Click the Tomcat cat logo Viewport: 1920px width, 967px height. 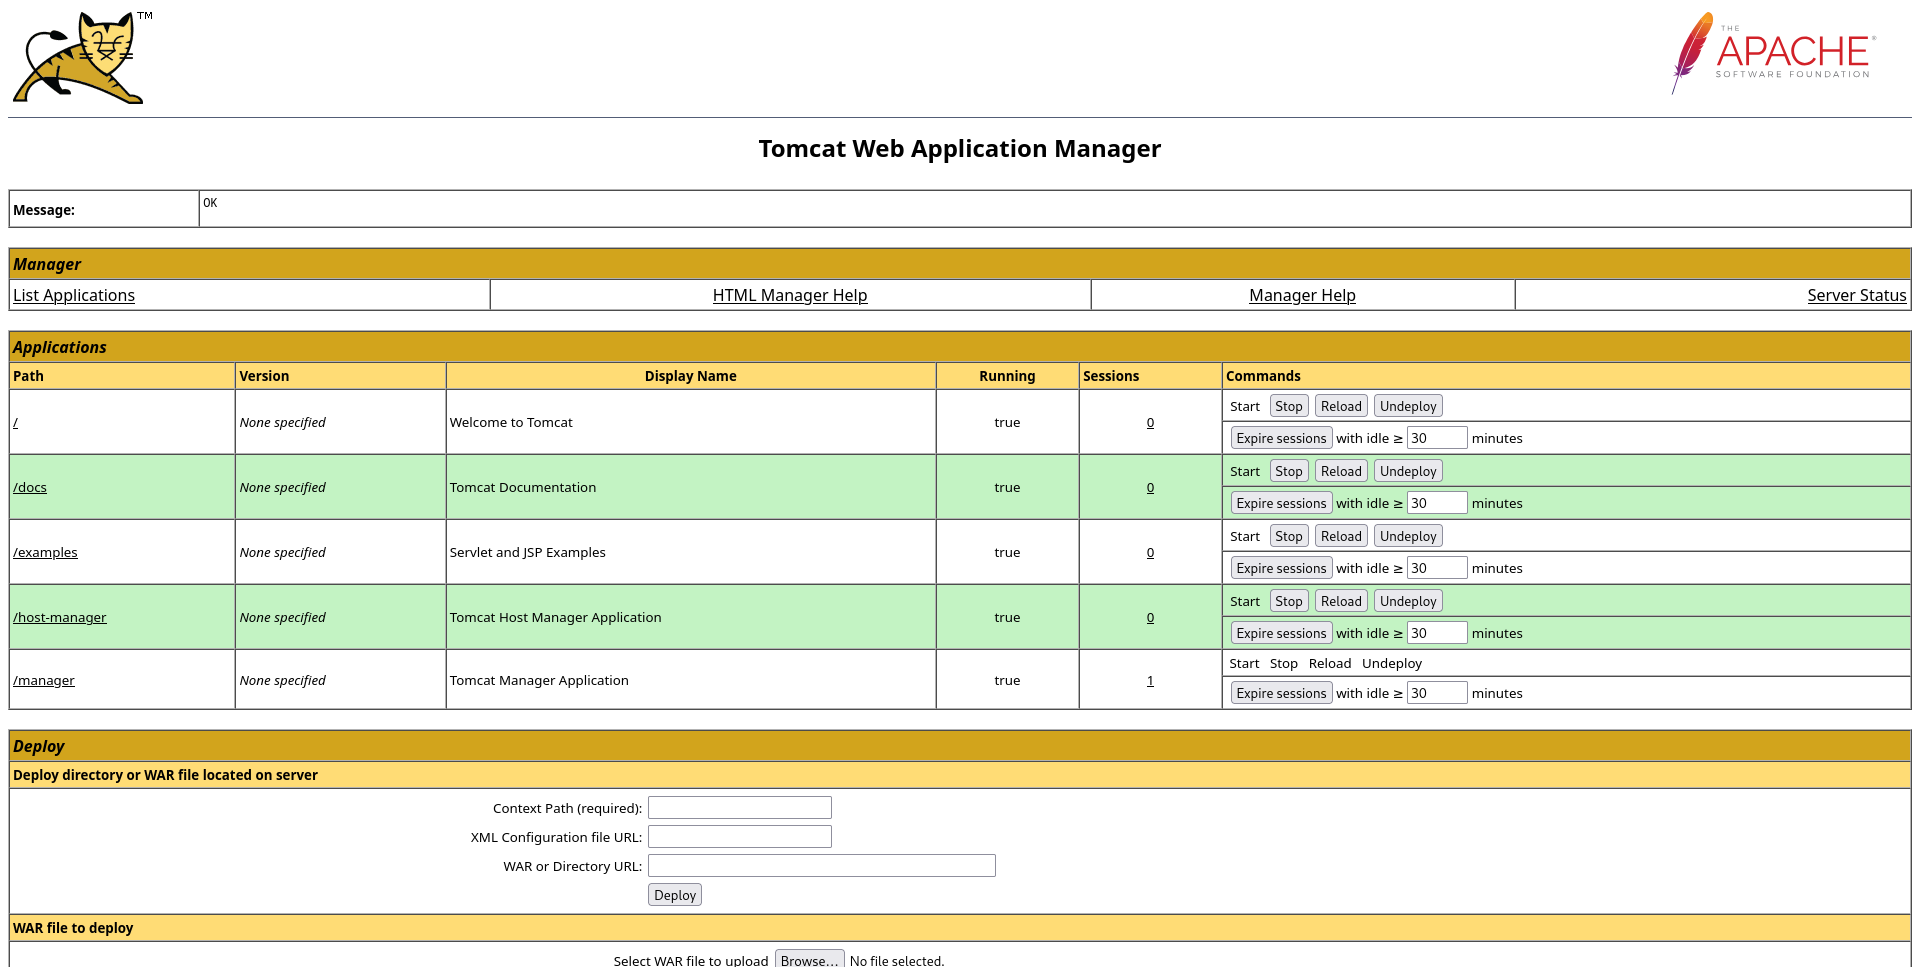(x=82, y=57)
